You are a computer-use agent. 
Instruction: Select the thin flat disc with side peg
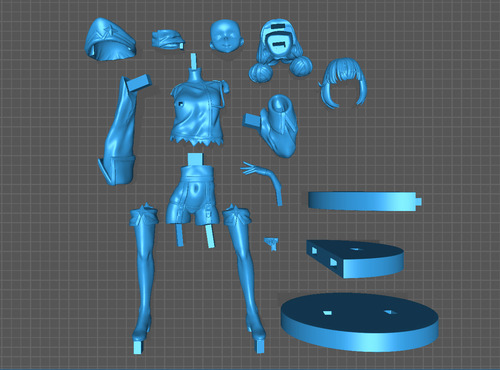[364, 201]
